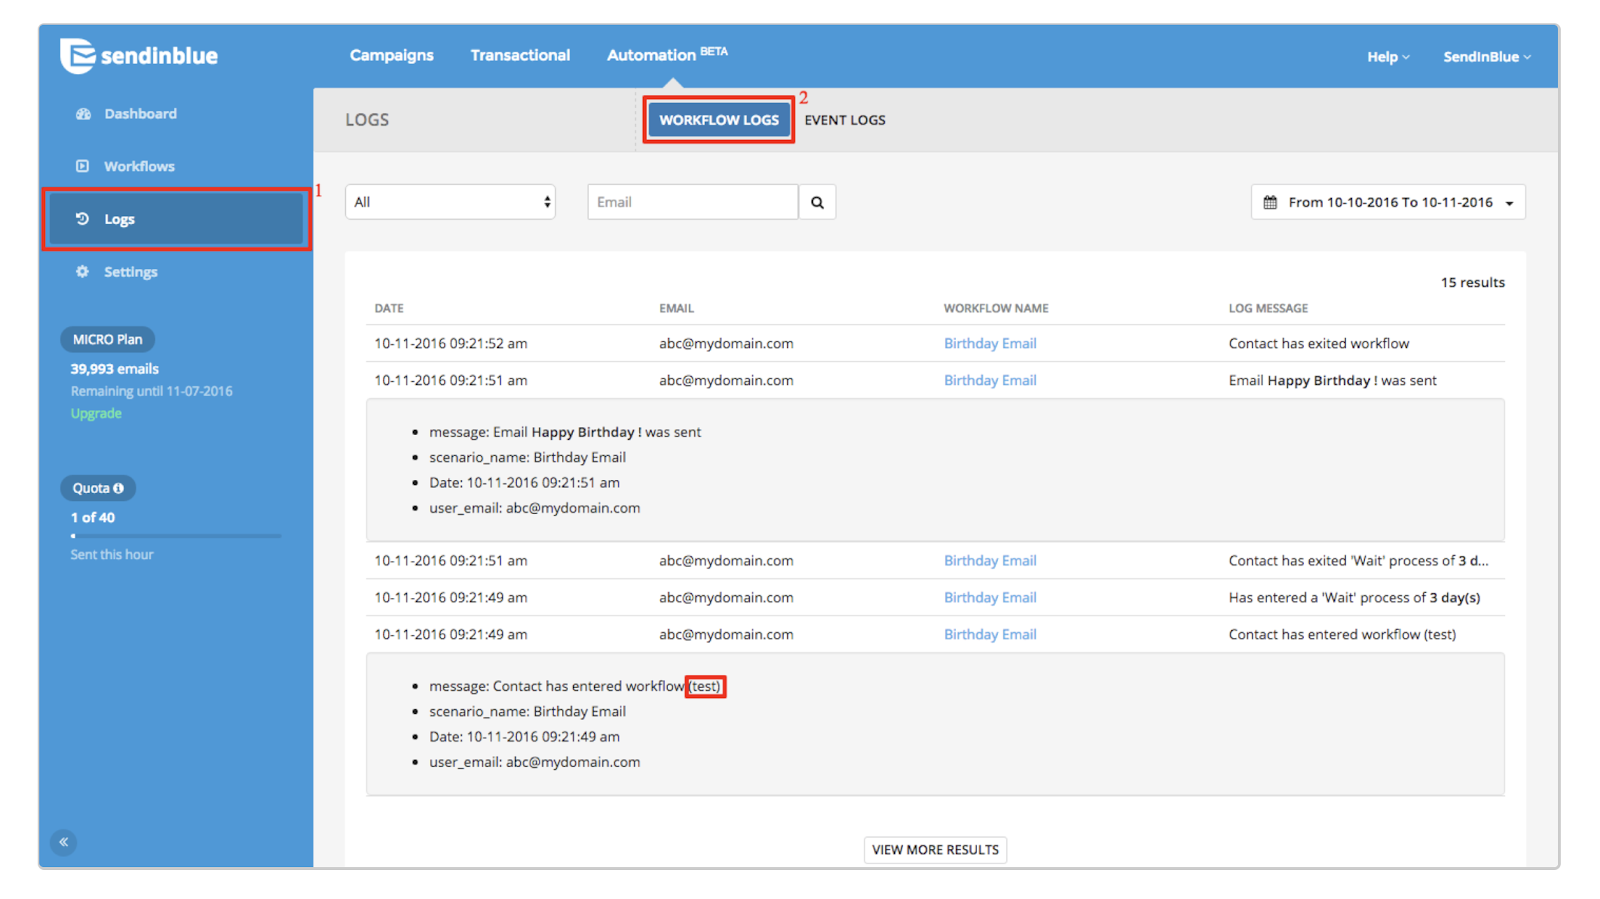Open Settings in sidebar

pos(130,272)
